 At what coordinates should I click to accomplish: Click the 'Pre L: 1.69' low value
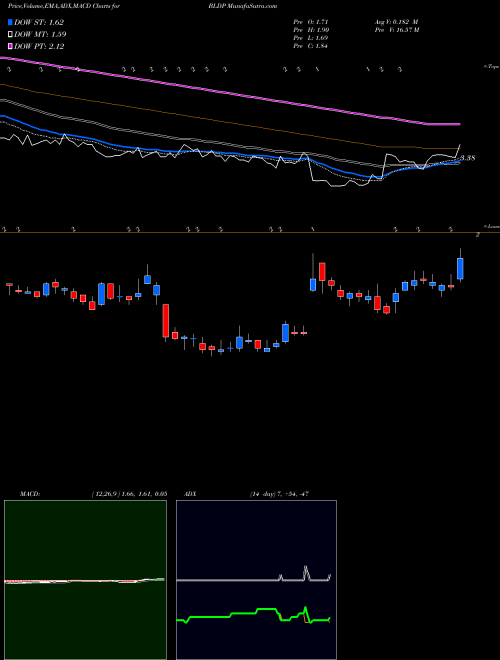pos(311,38)
